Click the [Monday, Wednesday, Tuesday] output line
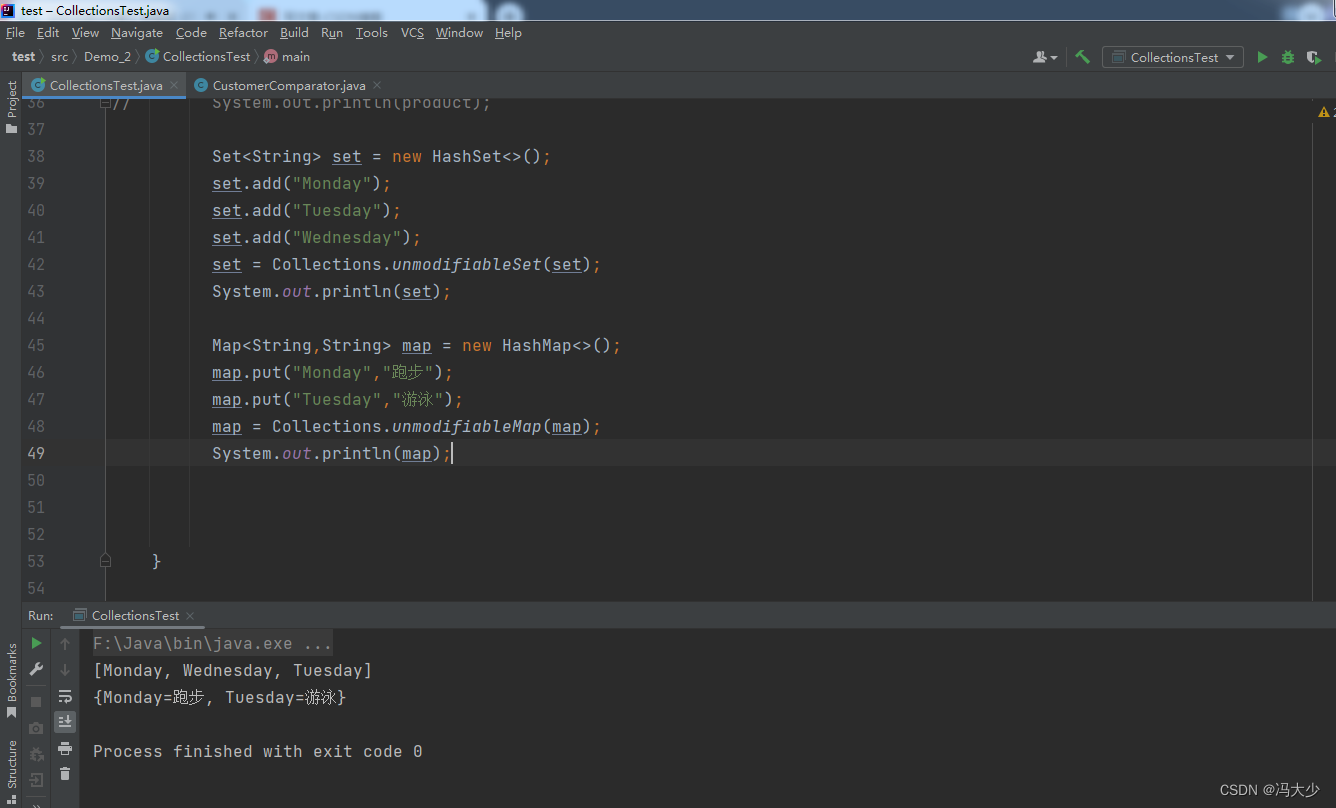 [x=232, y=670]
